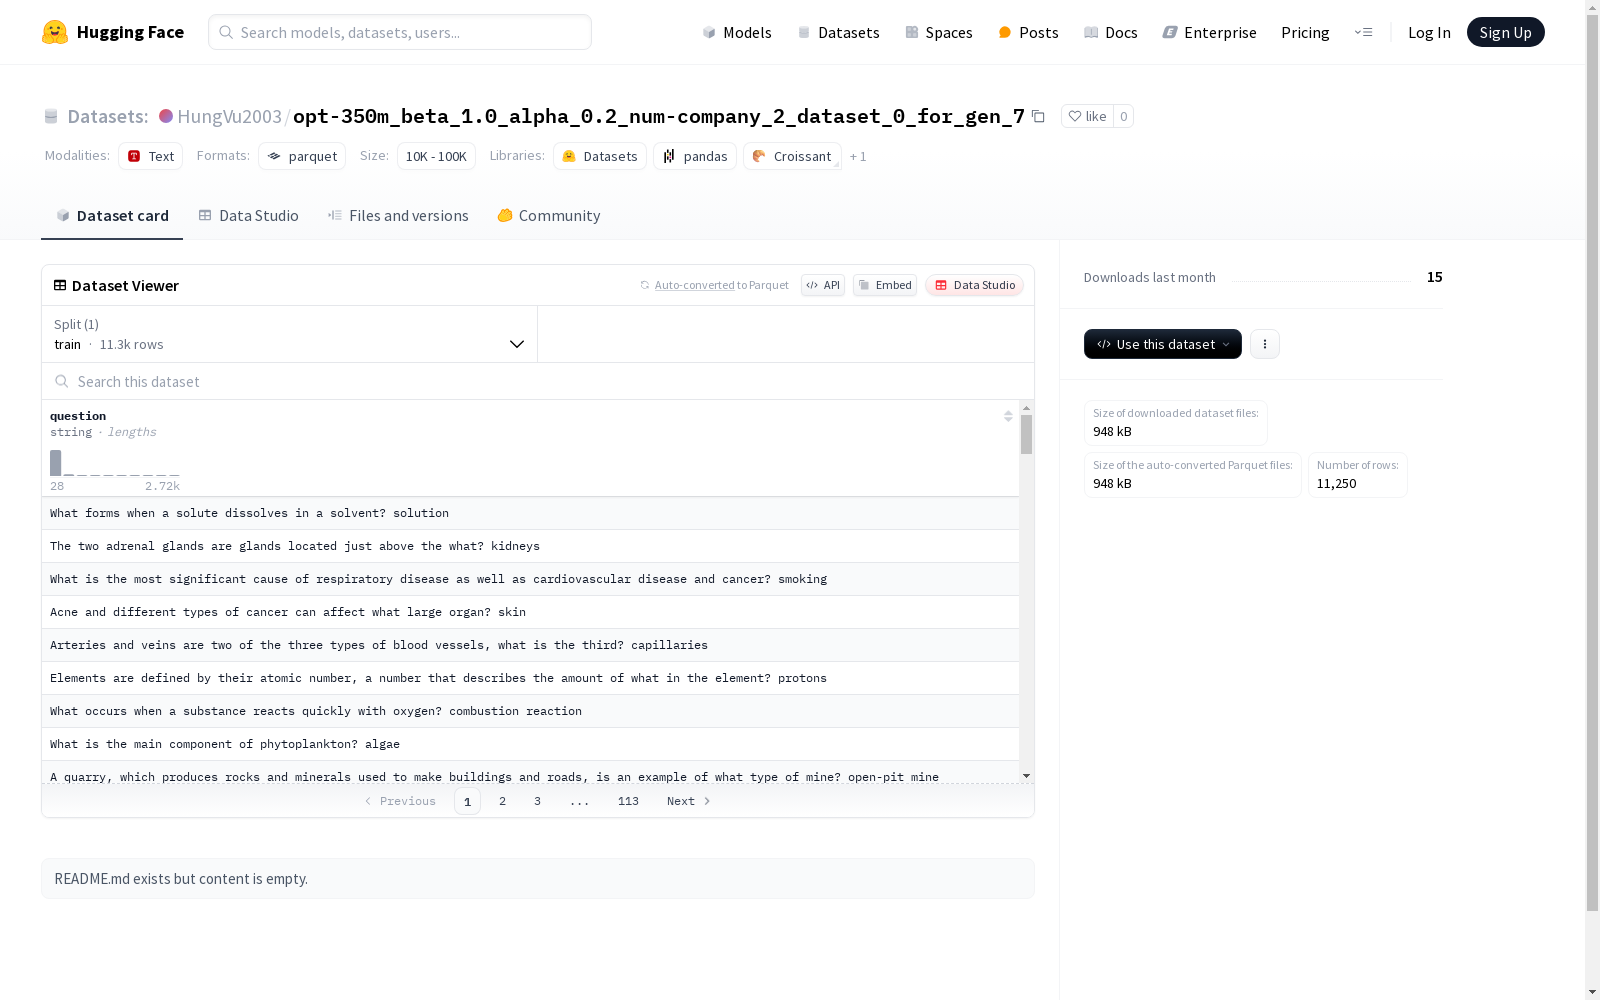Click the question lengths histogram bar
Image resolution: width=1600 pixels, height=1000 pixels.
56,463
